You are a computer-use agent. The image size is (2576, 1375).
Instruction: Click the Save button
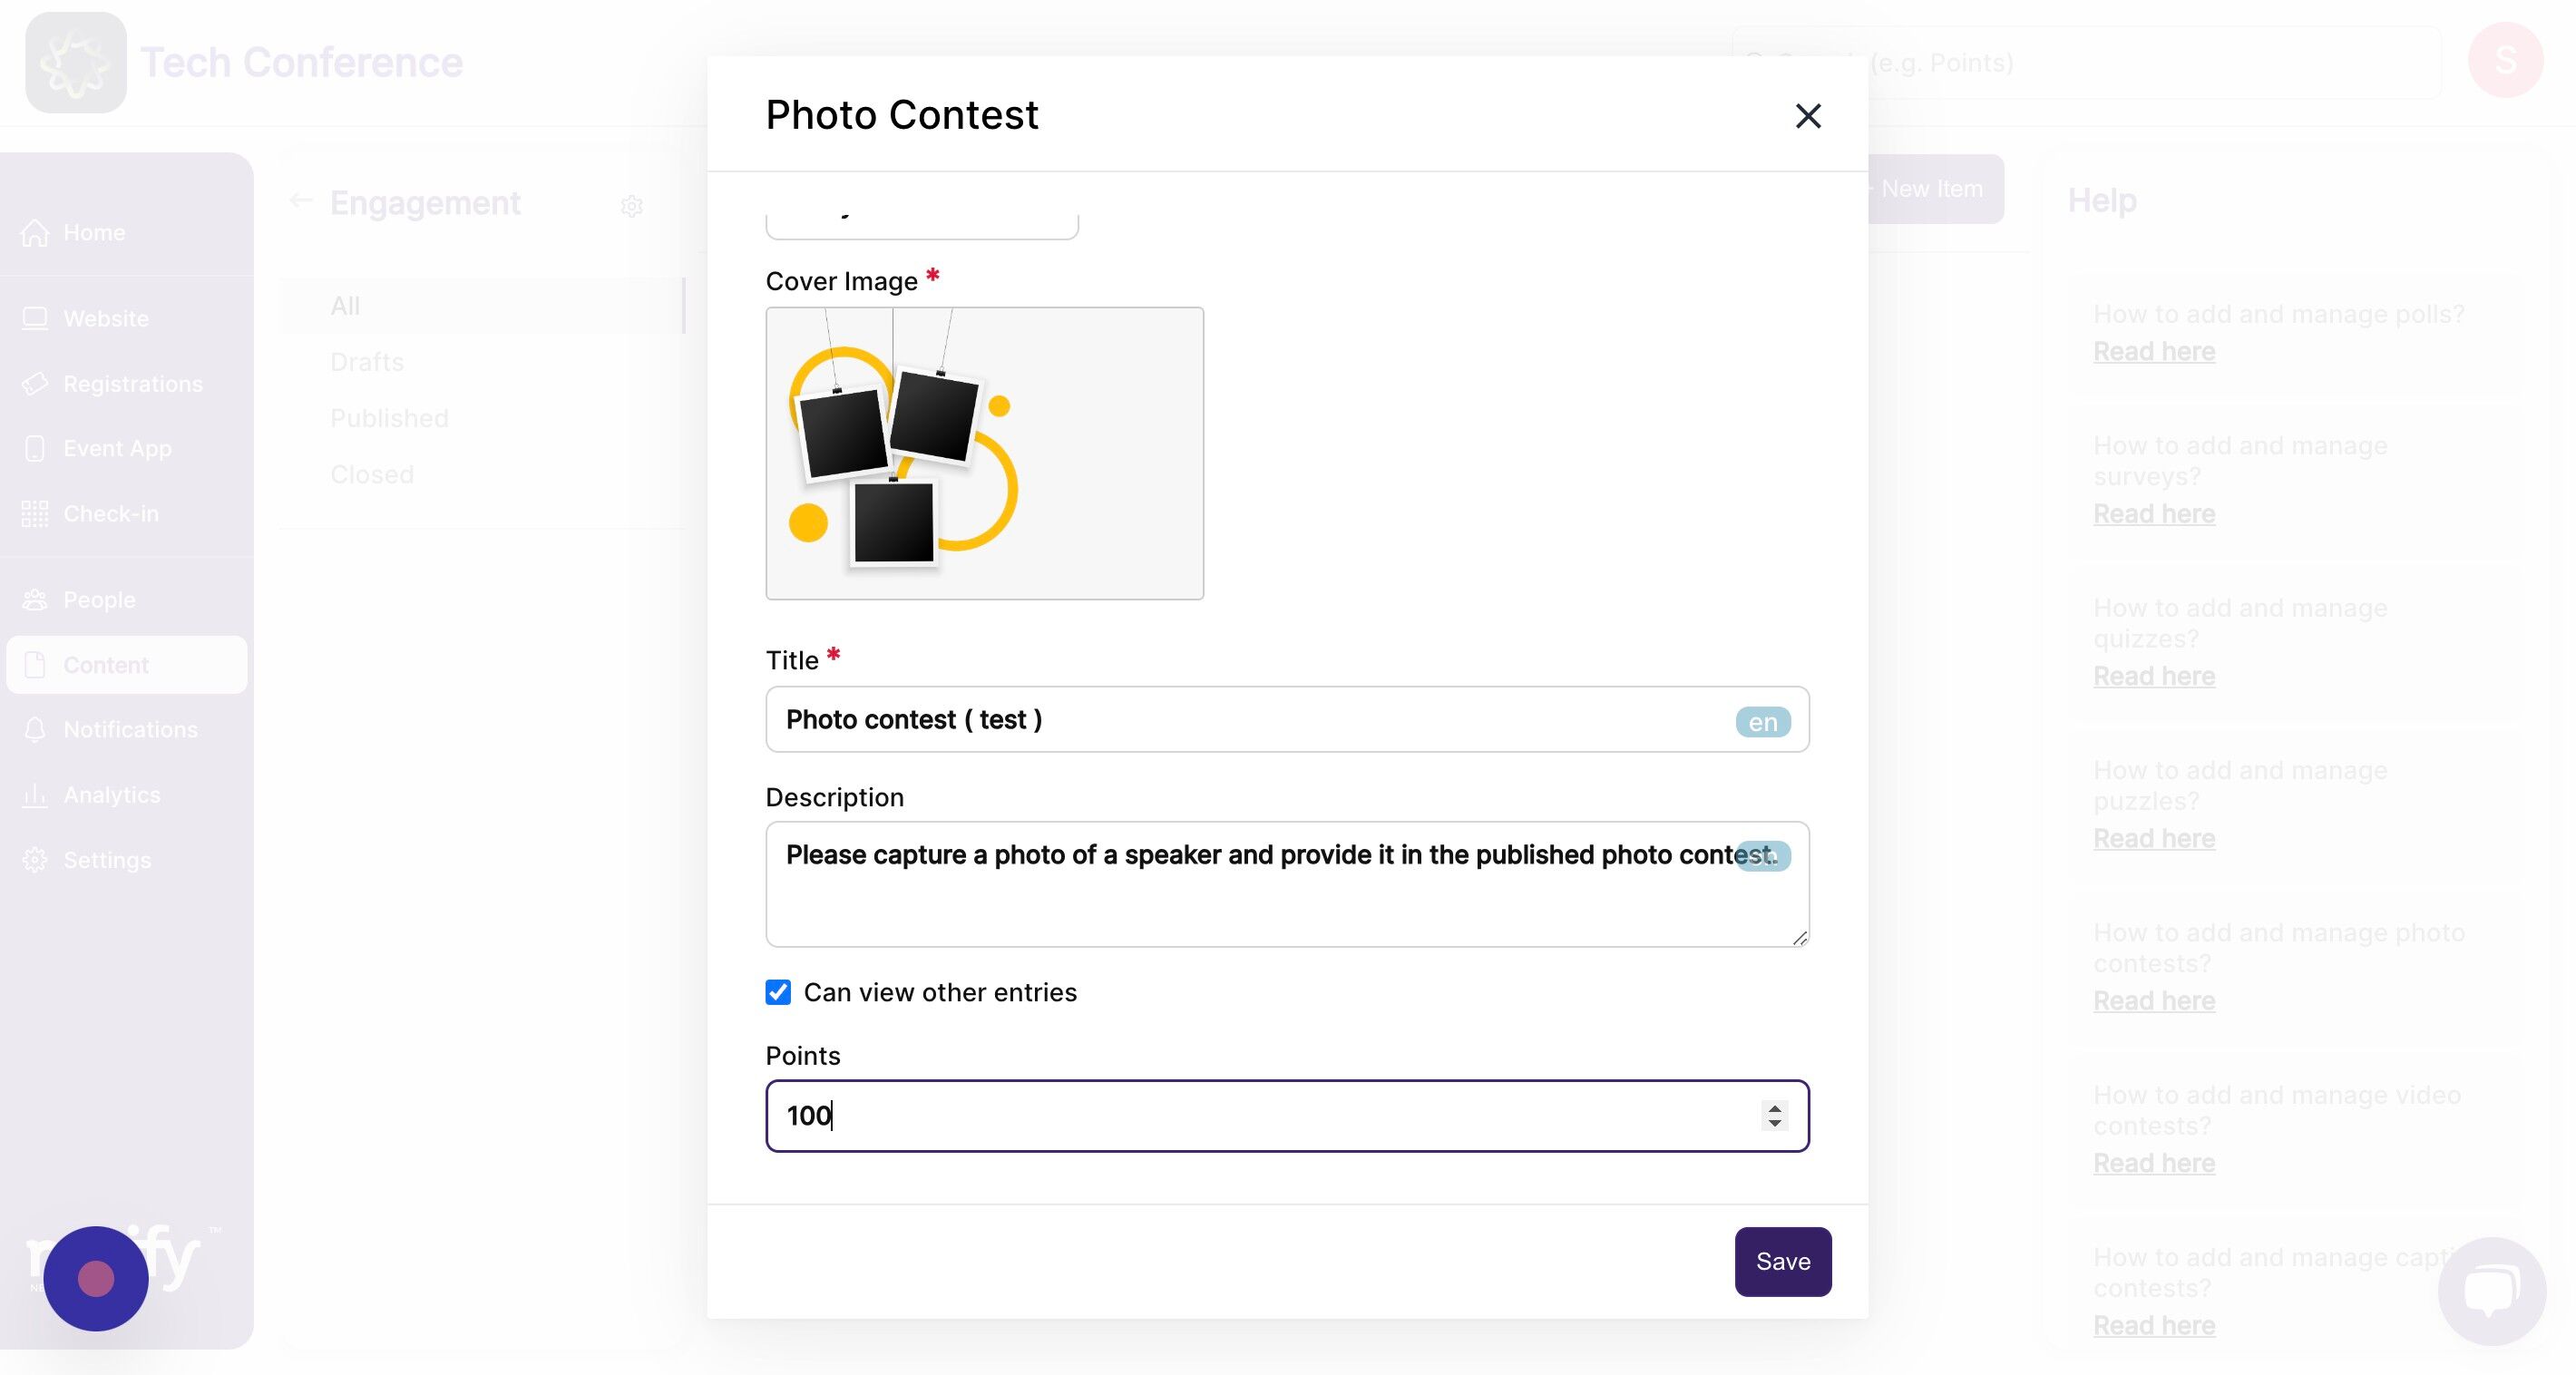click(x=1782, y=1261)
